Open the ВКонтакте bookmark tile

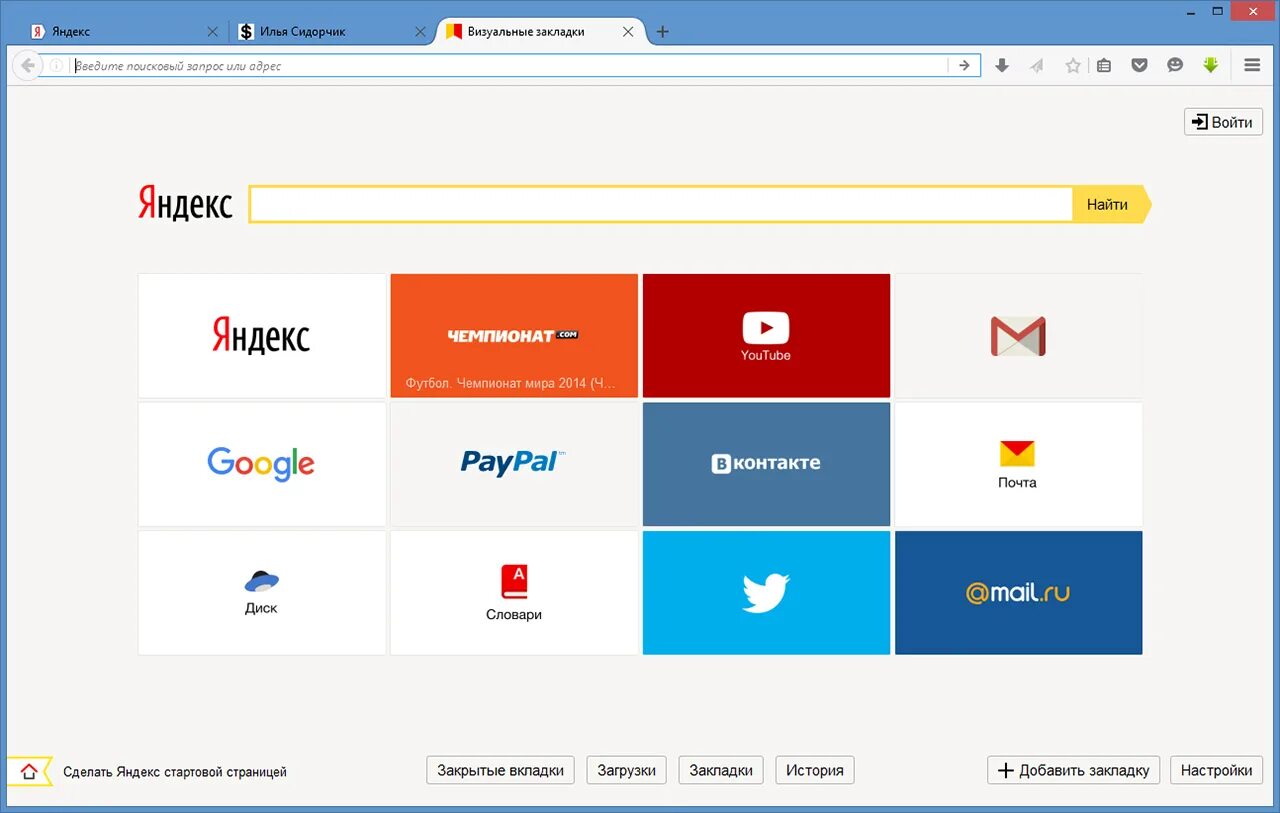(x=766, y=464)
